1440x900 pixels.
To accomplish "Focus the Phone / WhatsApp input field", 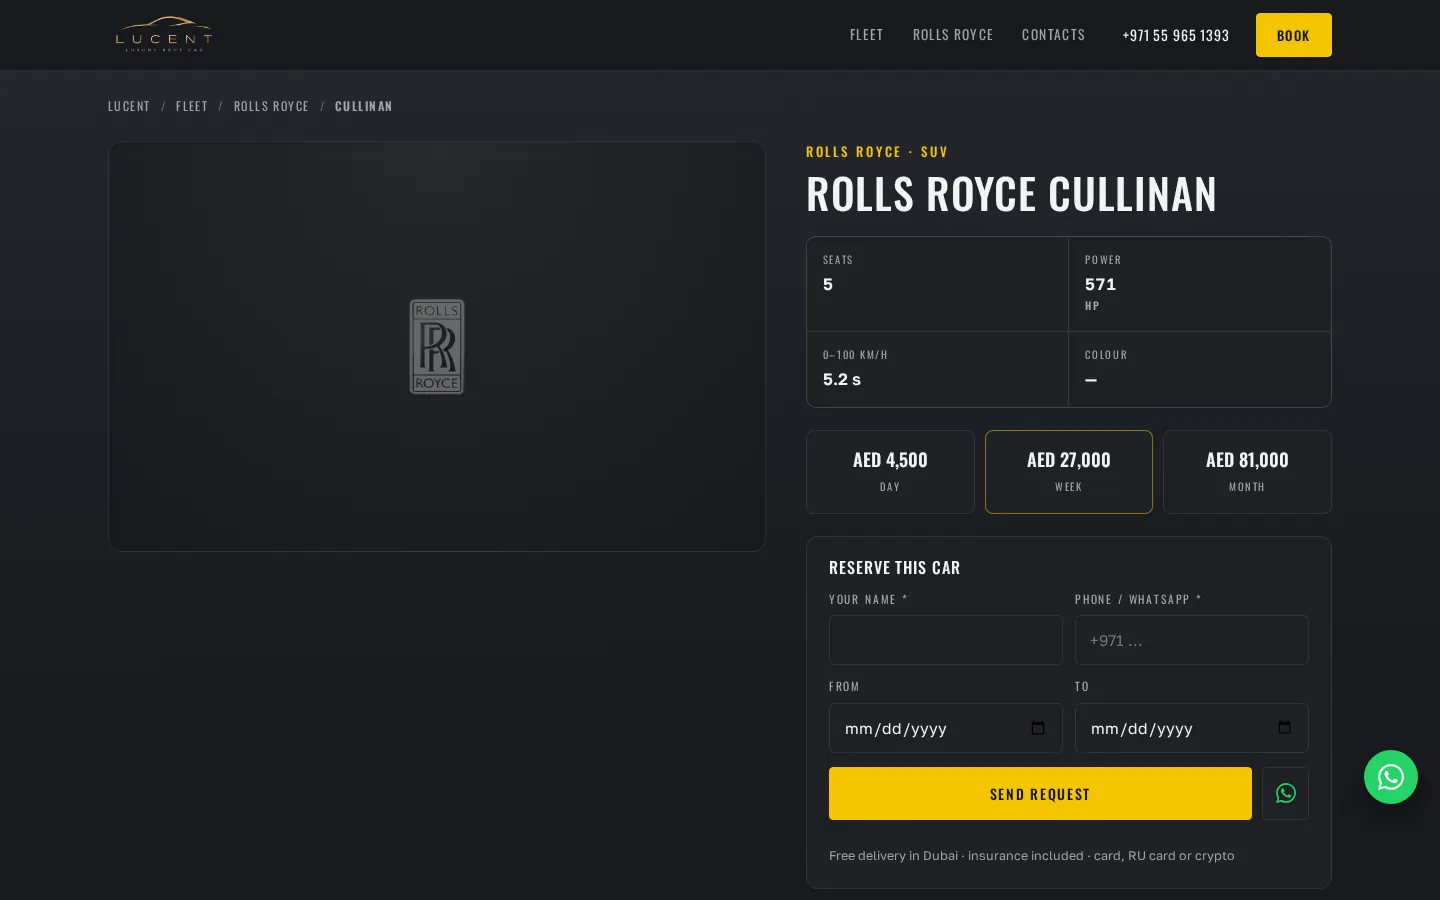I will click(1191, 640).
